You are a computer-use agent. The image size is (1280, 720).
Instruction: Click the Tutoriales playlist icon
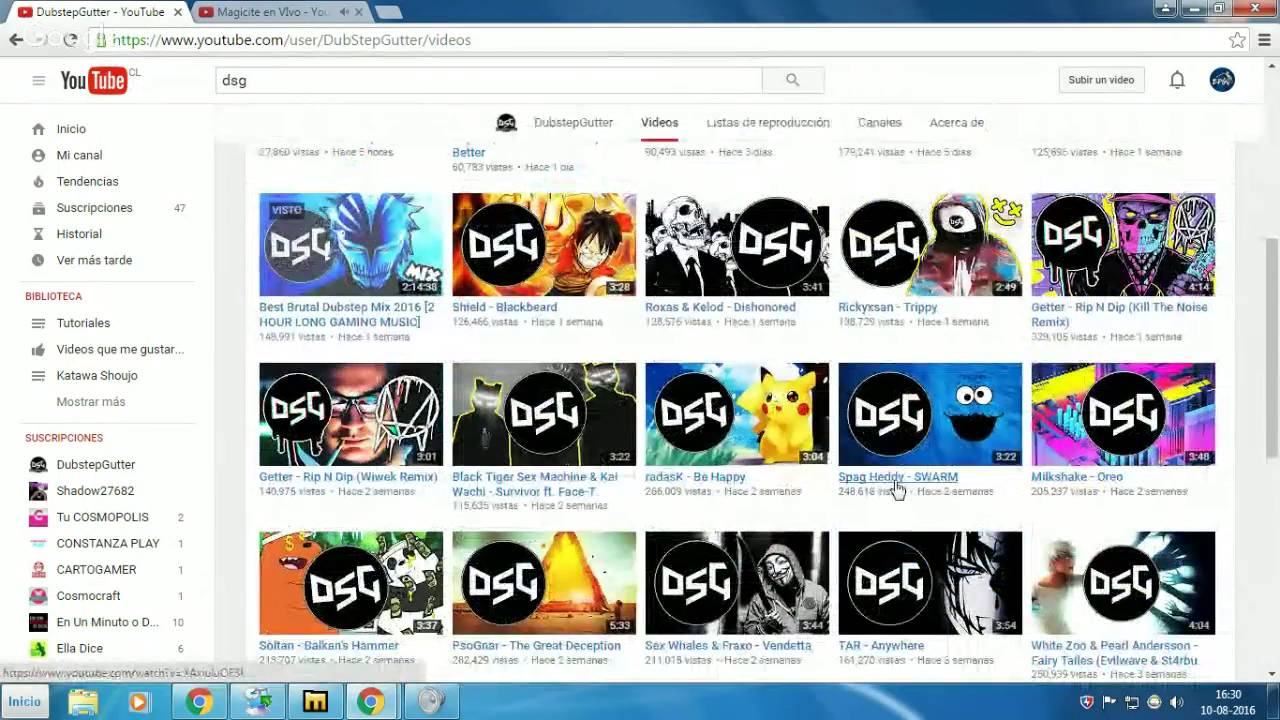[x=38, y=323]
